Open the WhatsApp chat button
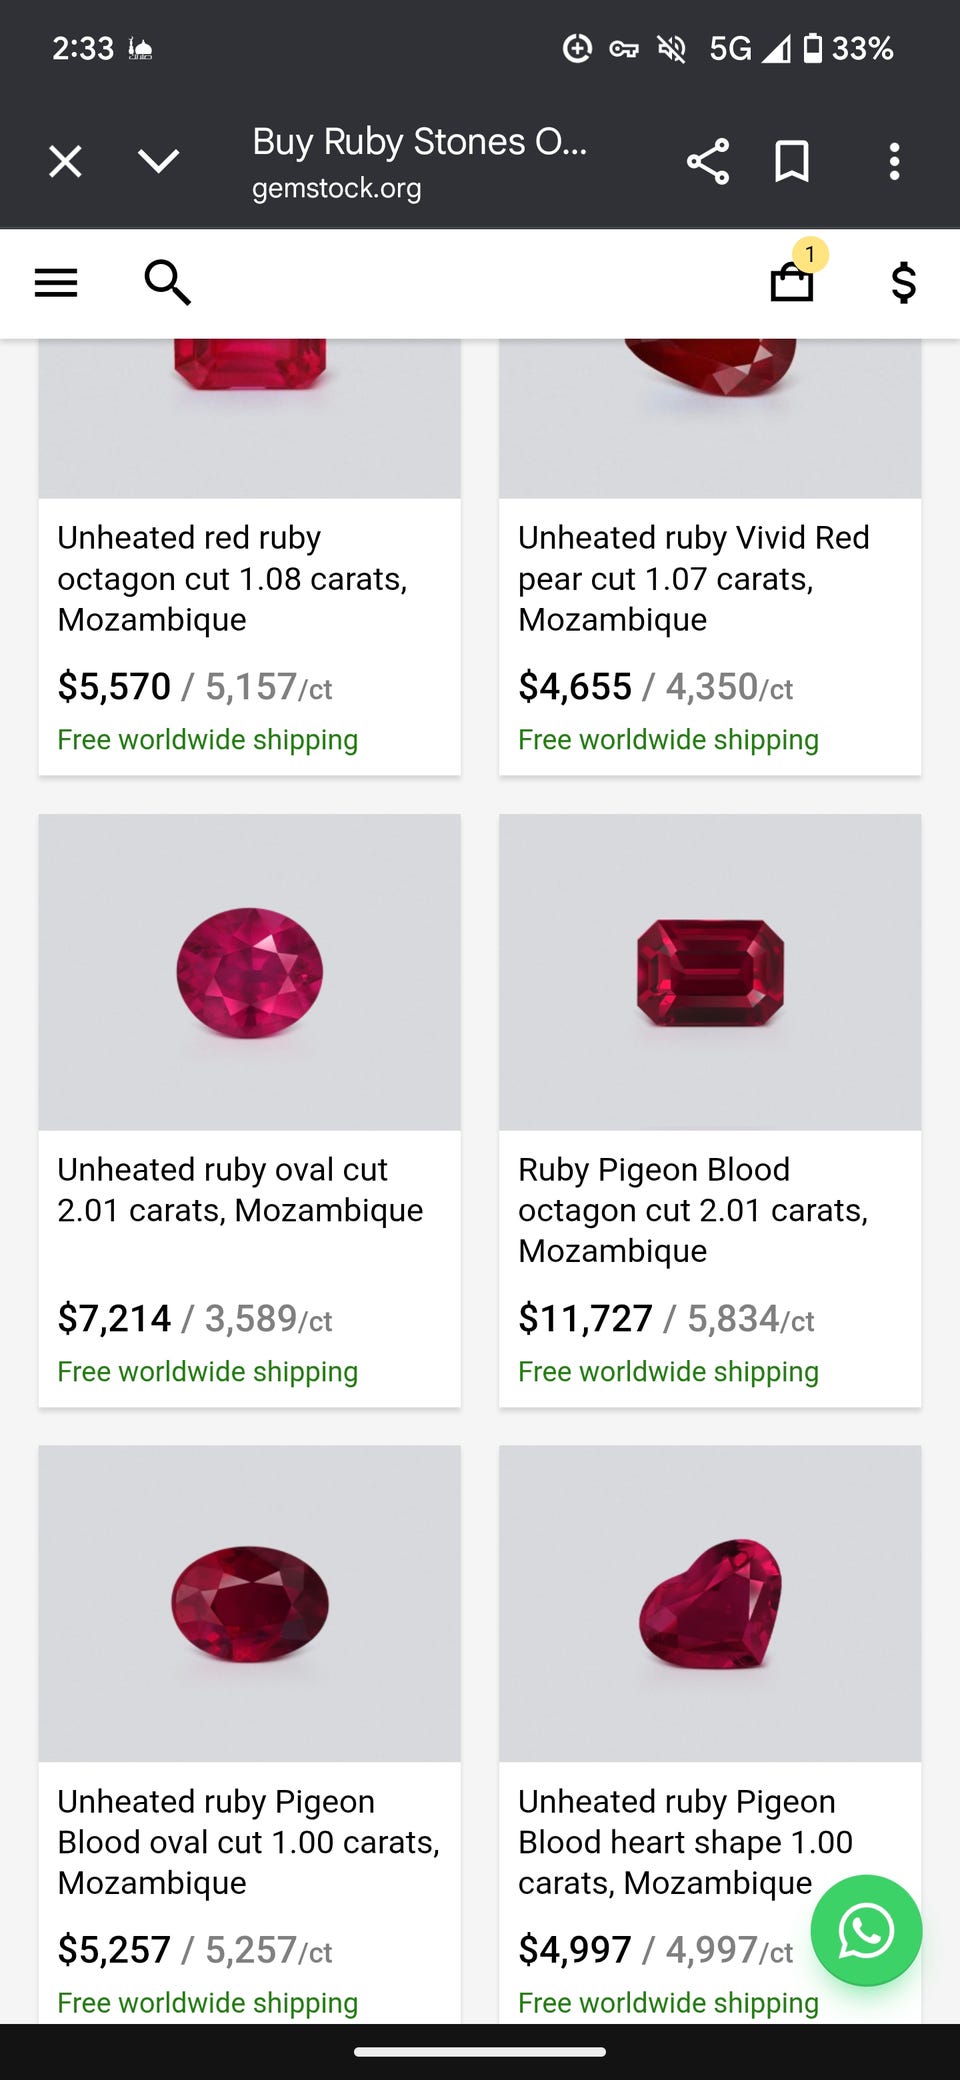The width and height of the screenshot is (960, 2080). 866,1930
